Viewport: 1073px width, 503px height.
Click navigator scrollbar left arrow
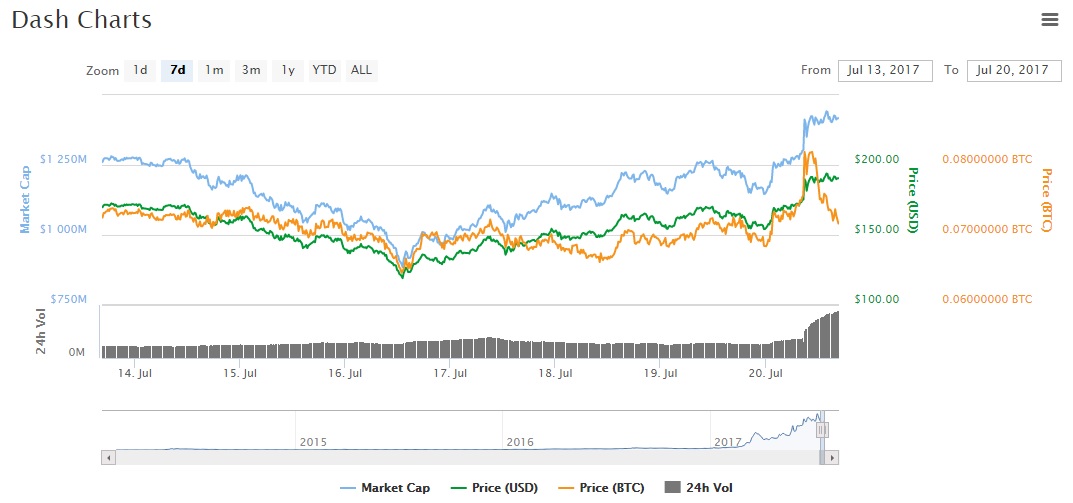pyautogui.click(x=108, y=457)
